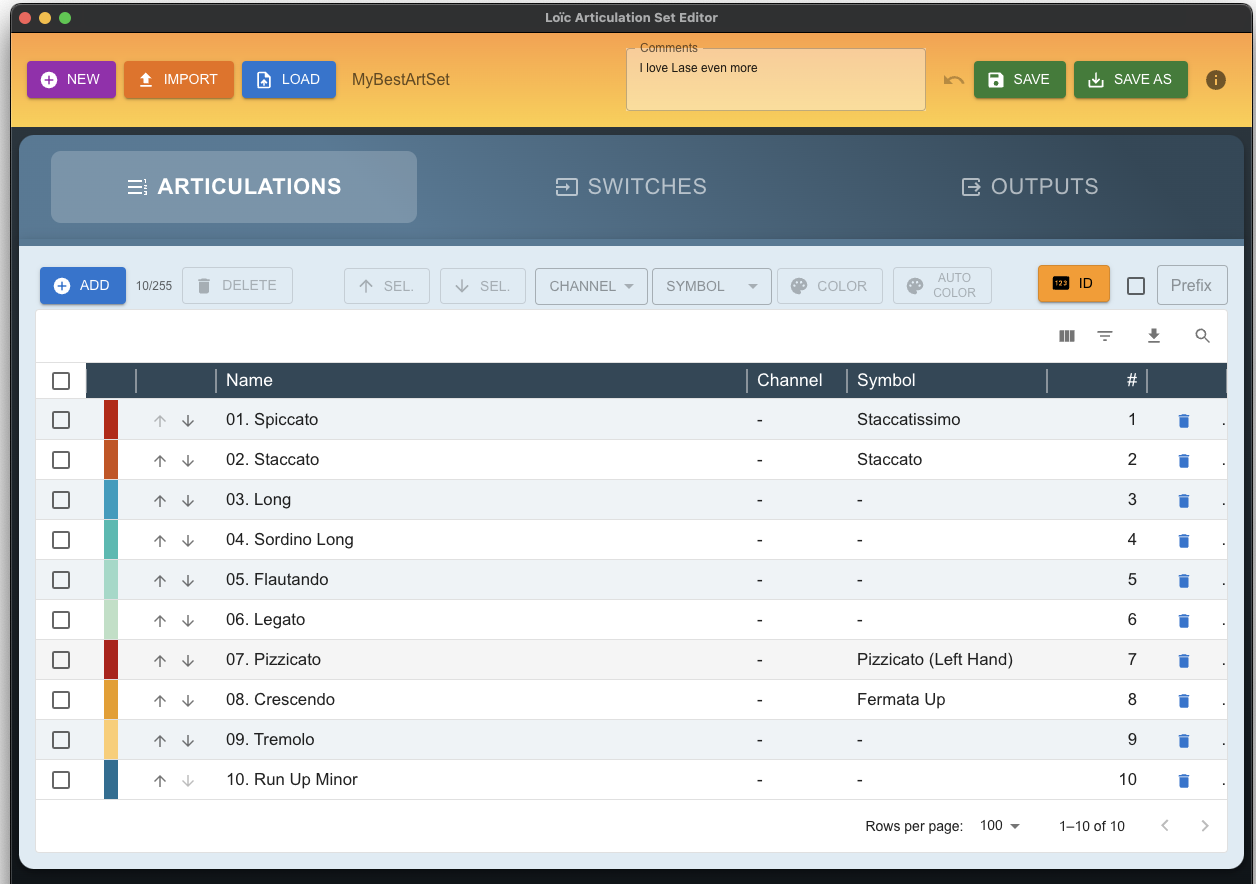Toggle the select-all checkbox in header
The image size is (1256, 884).
(61, 380)
